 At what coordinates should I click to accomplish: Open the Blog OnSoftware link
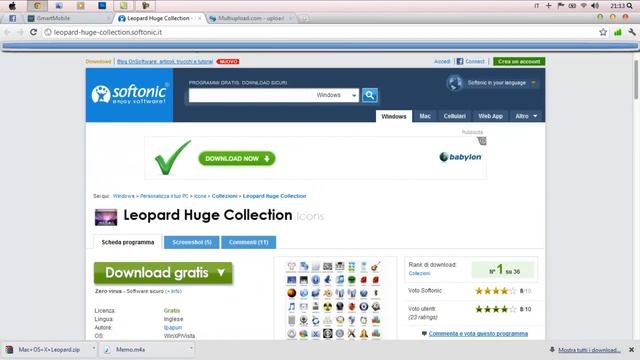pyautogui.click(x=165, y=61)
